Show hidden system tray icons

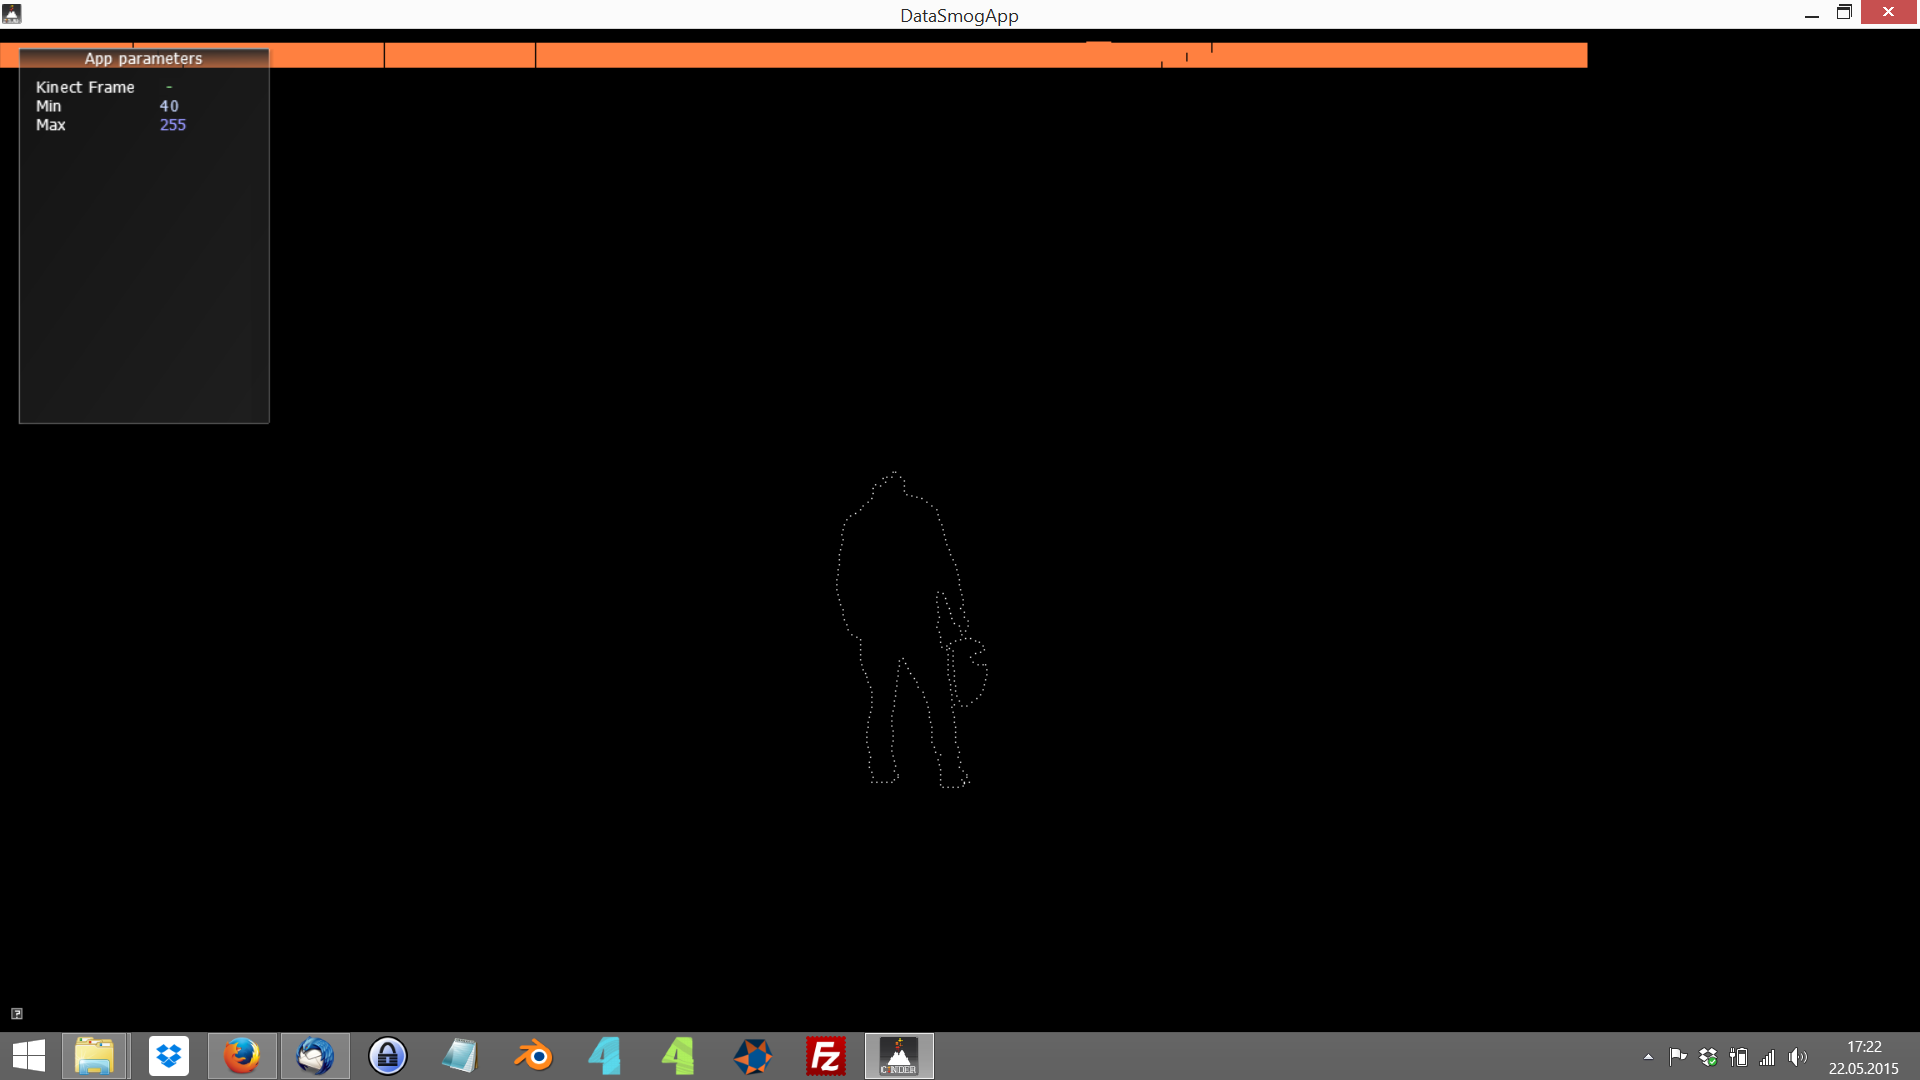click(1648, 1057)
